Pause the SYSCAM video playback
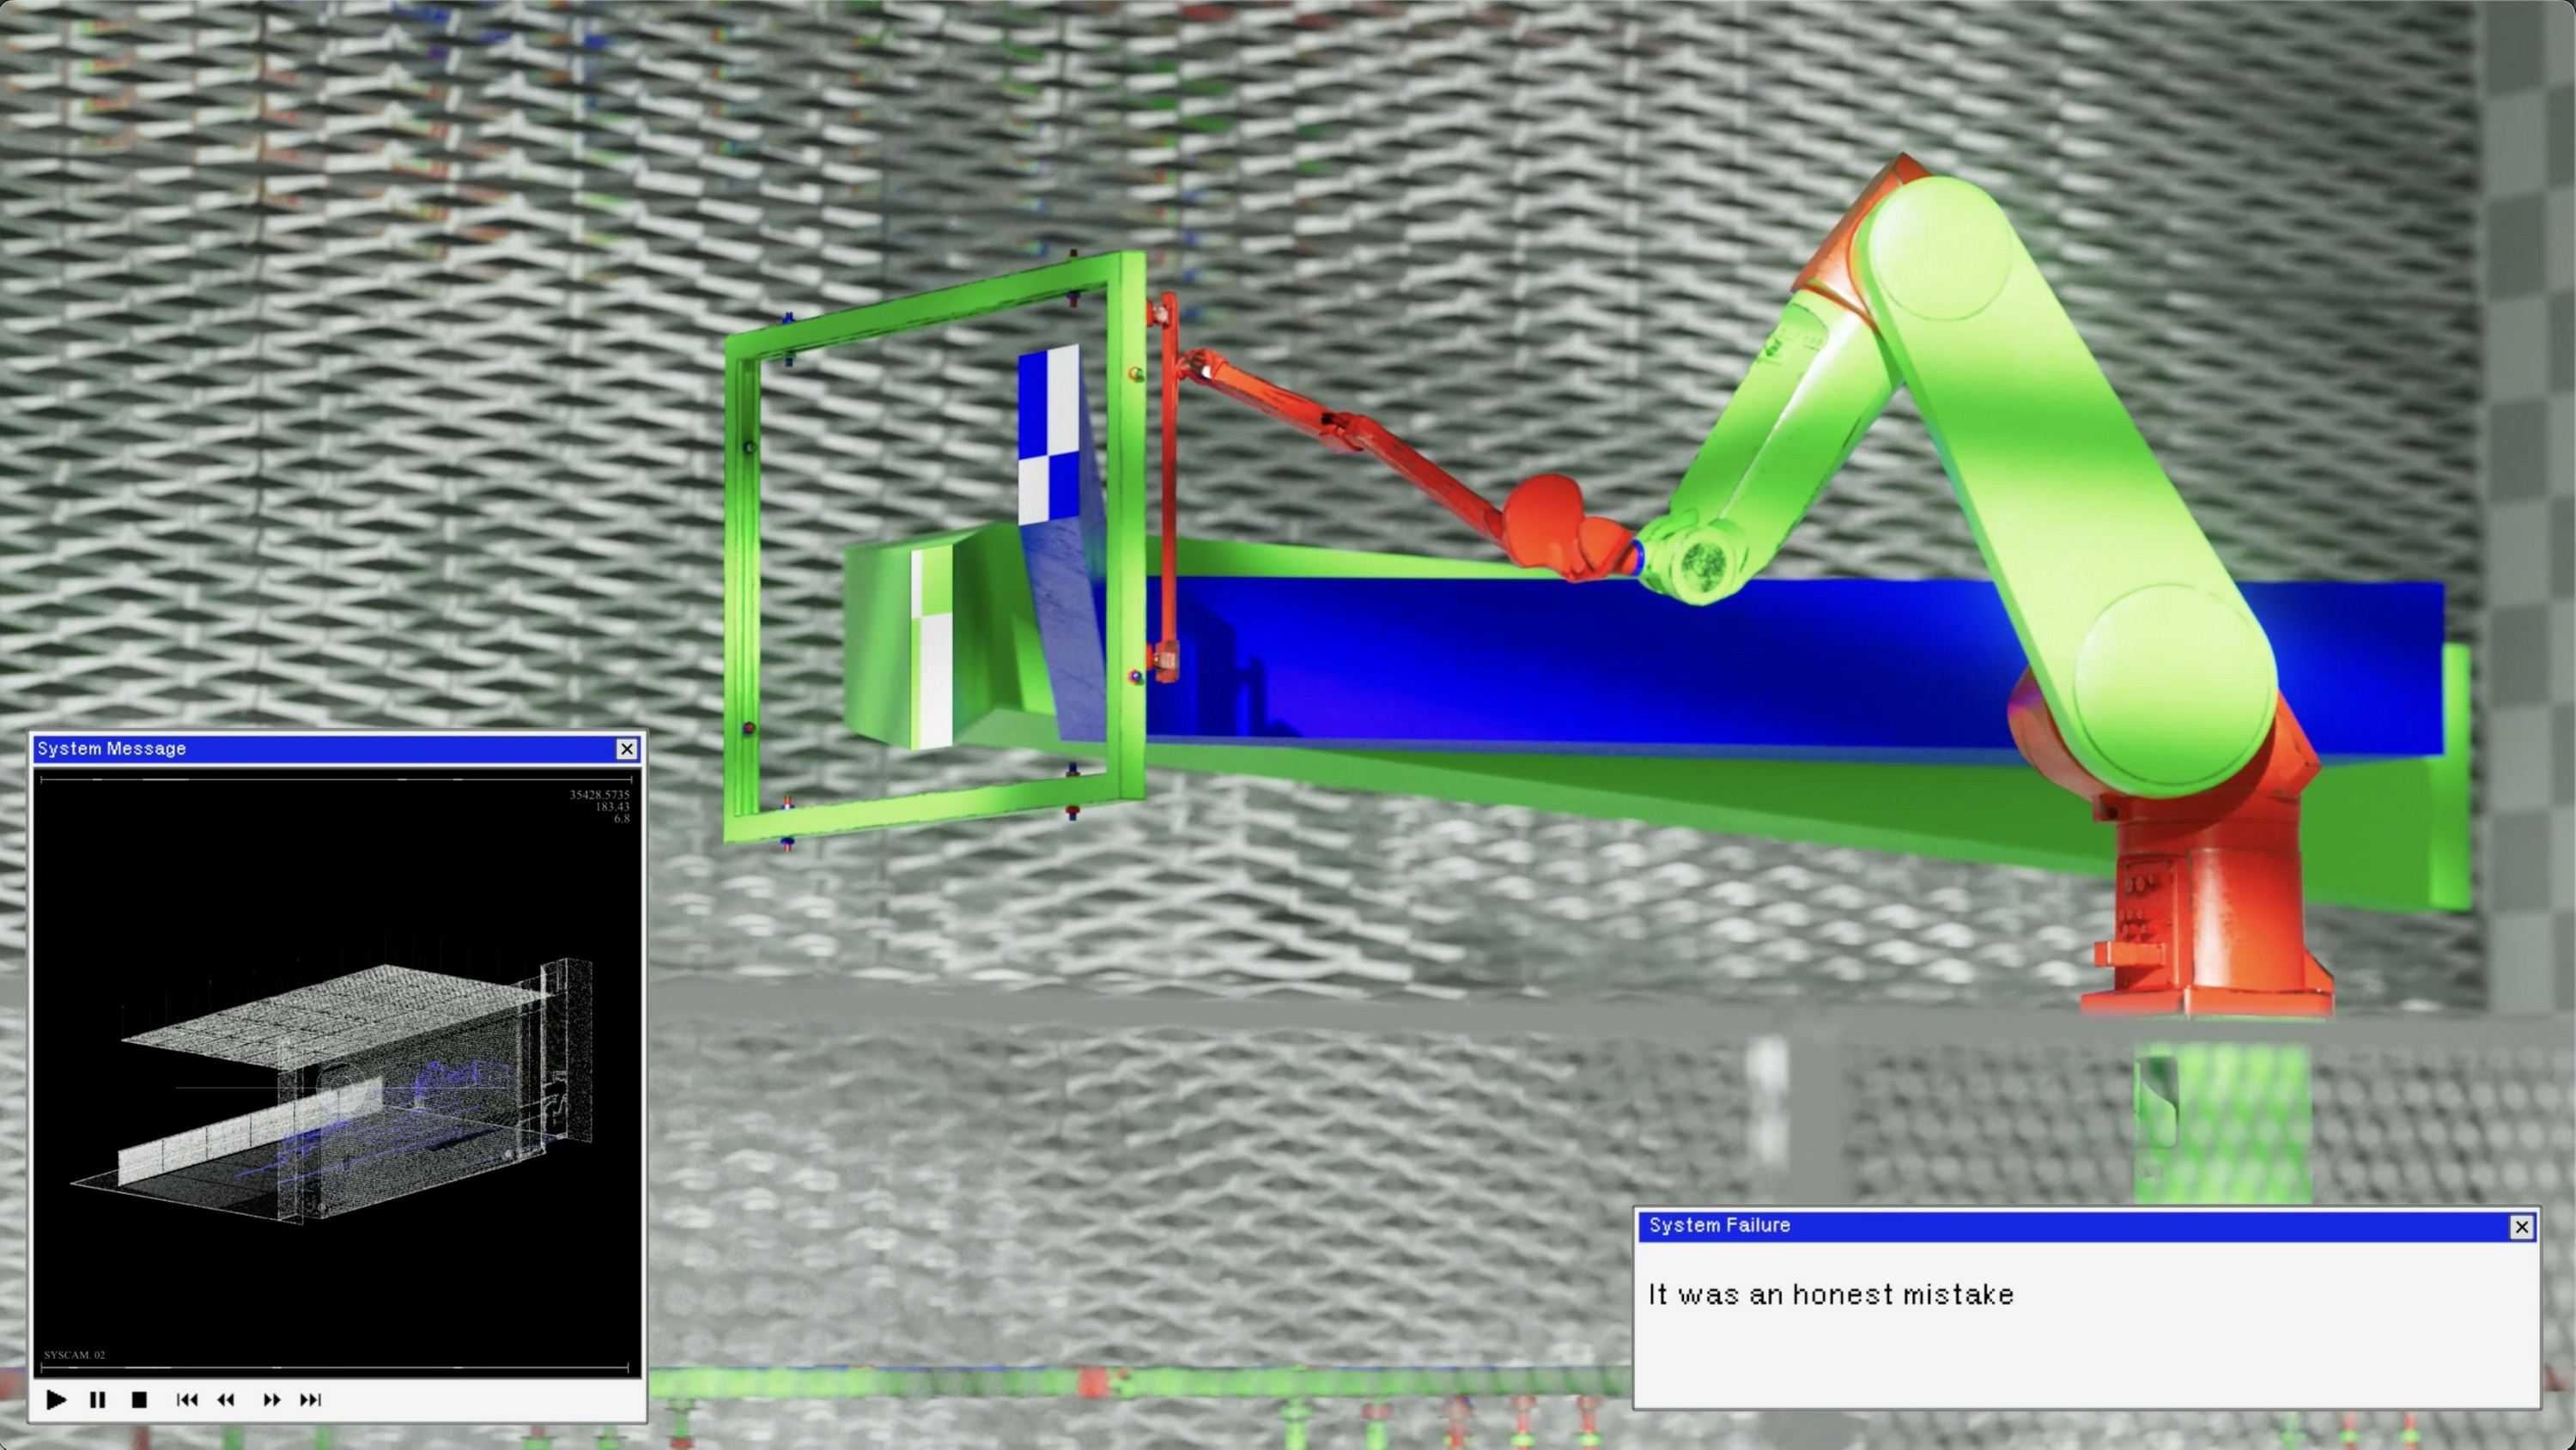Viewport: 2576px width, 1450px height. click(97, 1400)
